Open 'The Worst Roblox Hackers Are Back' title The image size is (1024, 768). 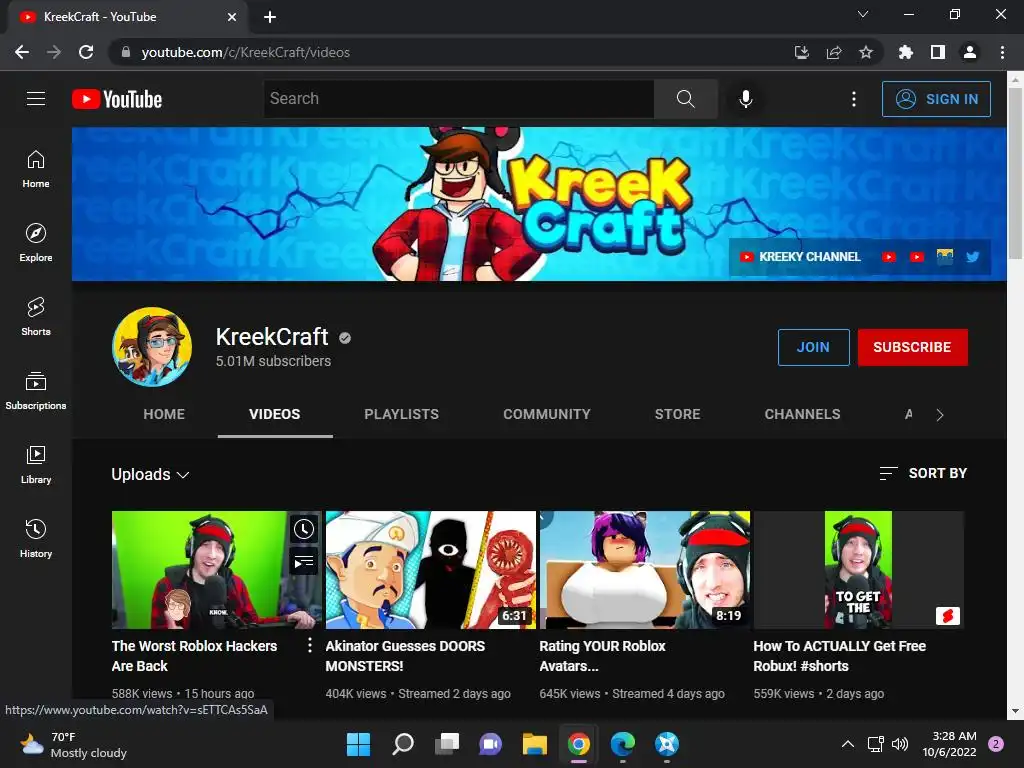(194, 656)
